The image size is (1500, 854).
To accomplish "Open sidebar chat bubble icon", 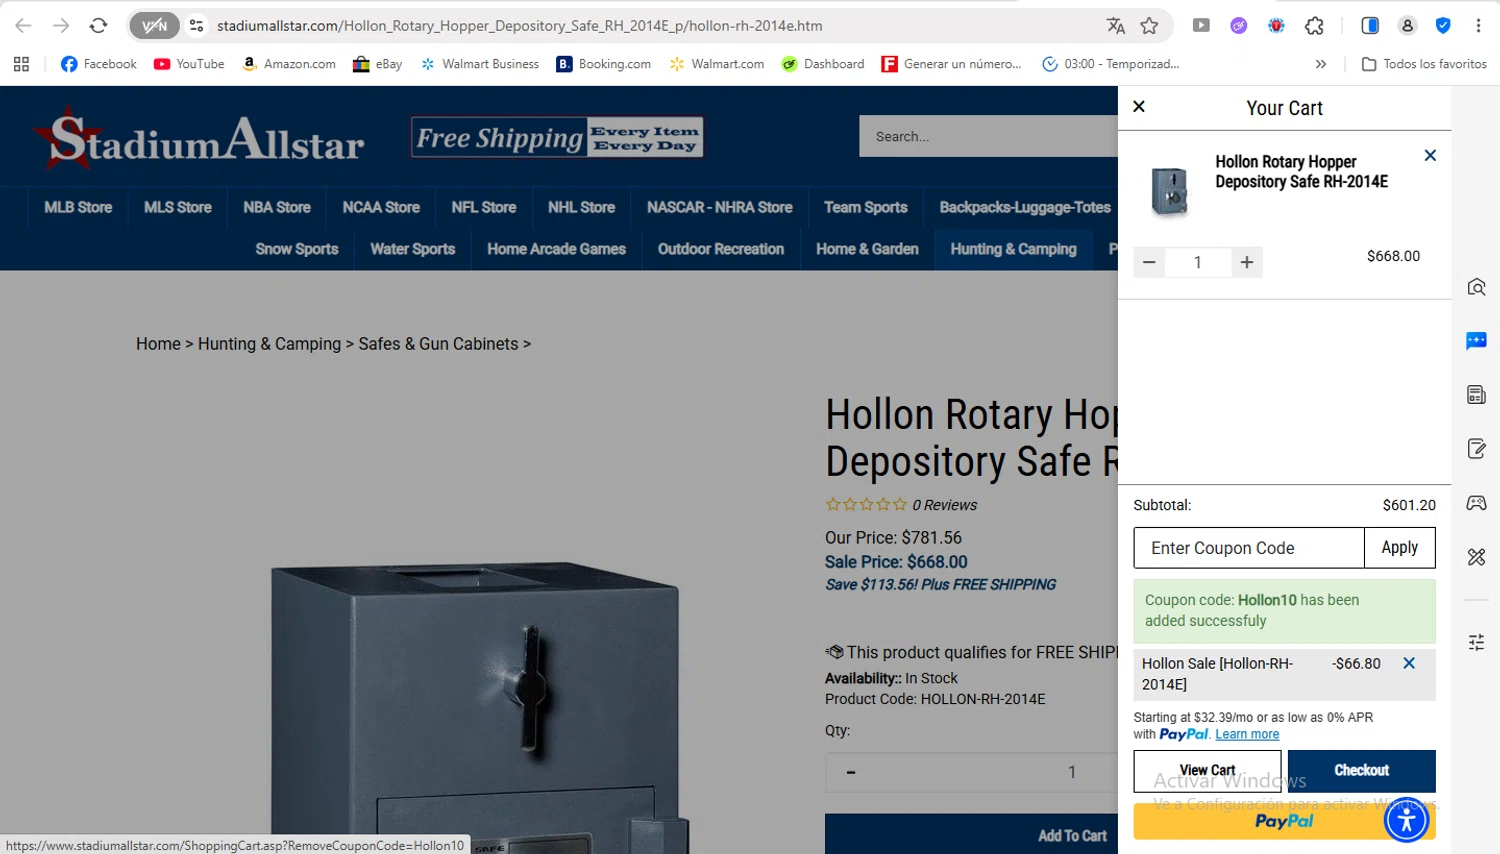I will [1476, 341].
